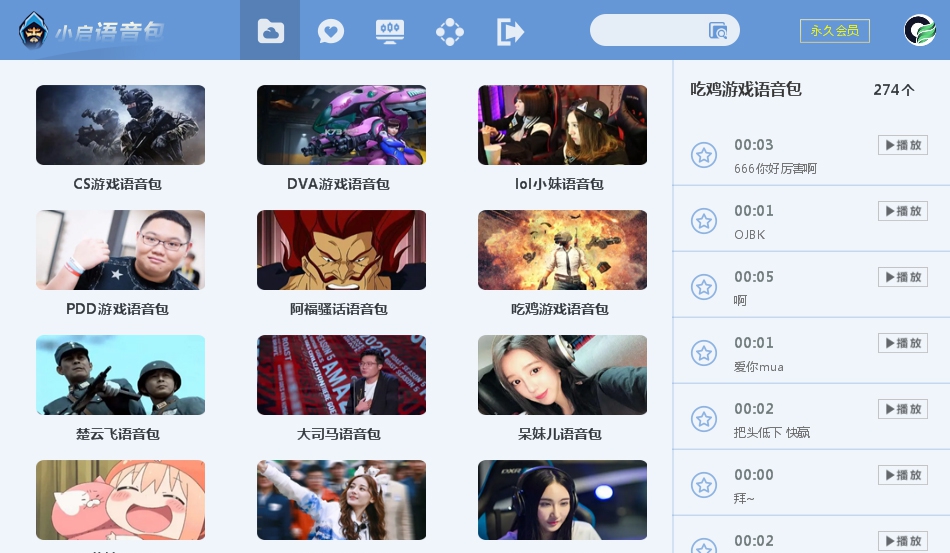Image resolution: width=950 pixels, height=553 pixels.
Task: Open the favorites heart chat bubble tab
Action: pyautogui.click(x=330, y=31)
